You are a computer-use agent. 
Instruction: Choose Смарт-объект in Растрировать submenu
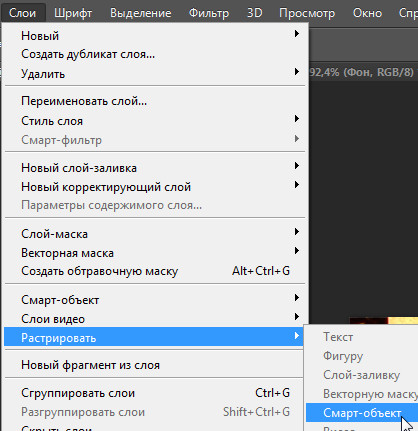pos(362,413)
